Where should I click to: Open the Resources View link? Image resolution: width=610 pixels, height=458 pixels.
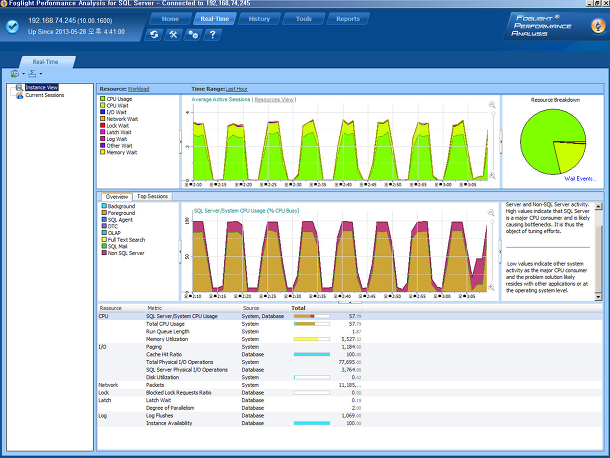click(274, 100)
